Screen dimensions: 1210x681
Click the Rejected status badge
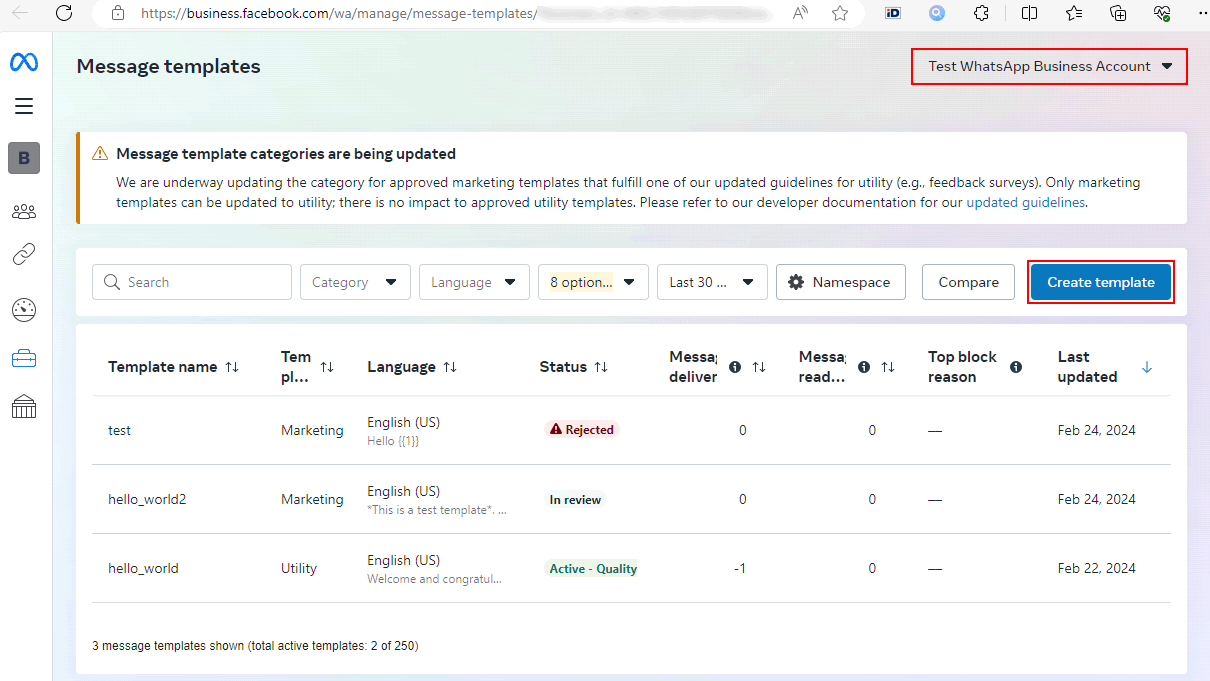582,429
